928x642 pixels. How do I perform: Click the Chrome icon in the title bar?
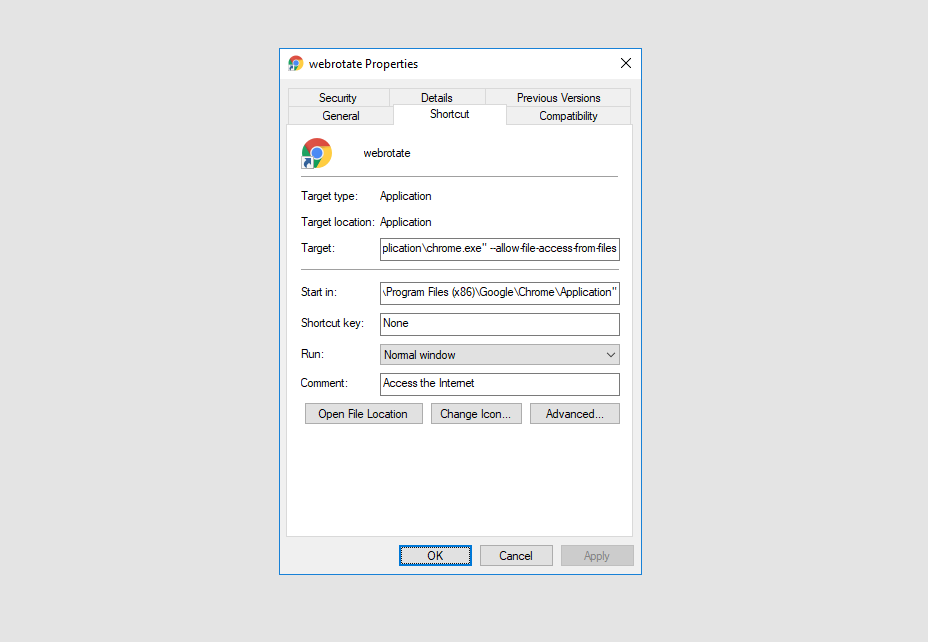tap(295, 63)
